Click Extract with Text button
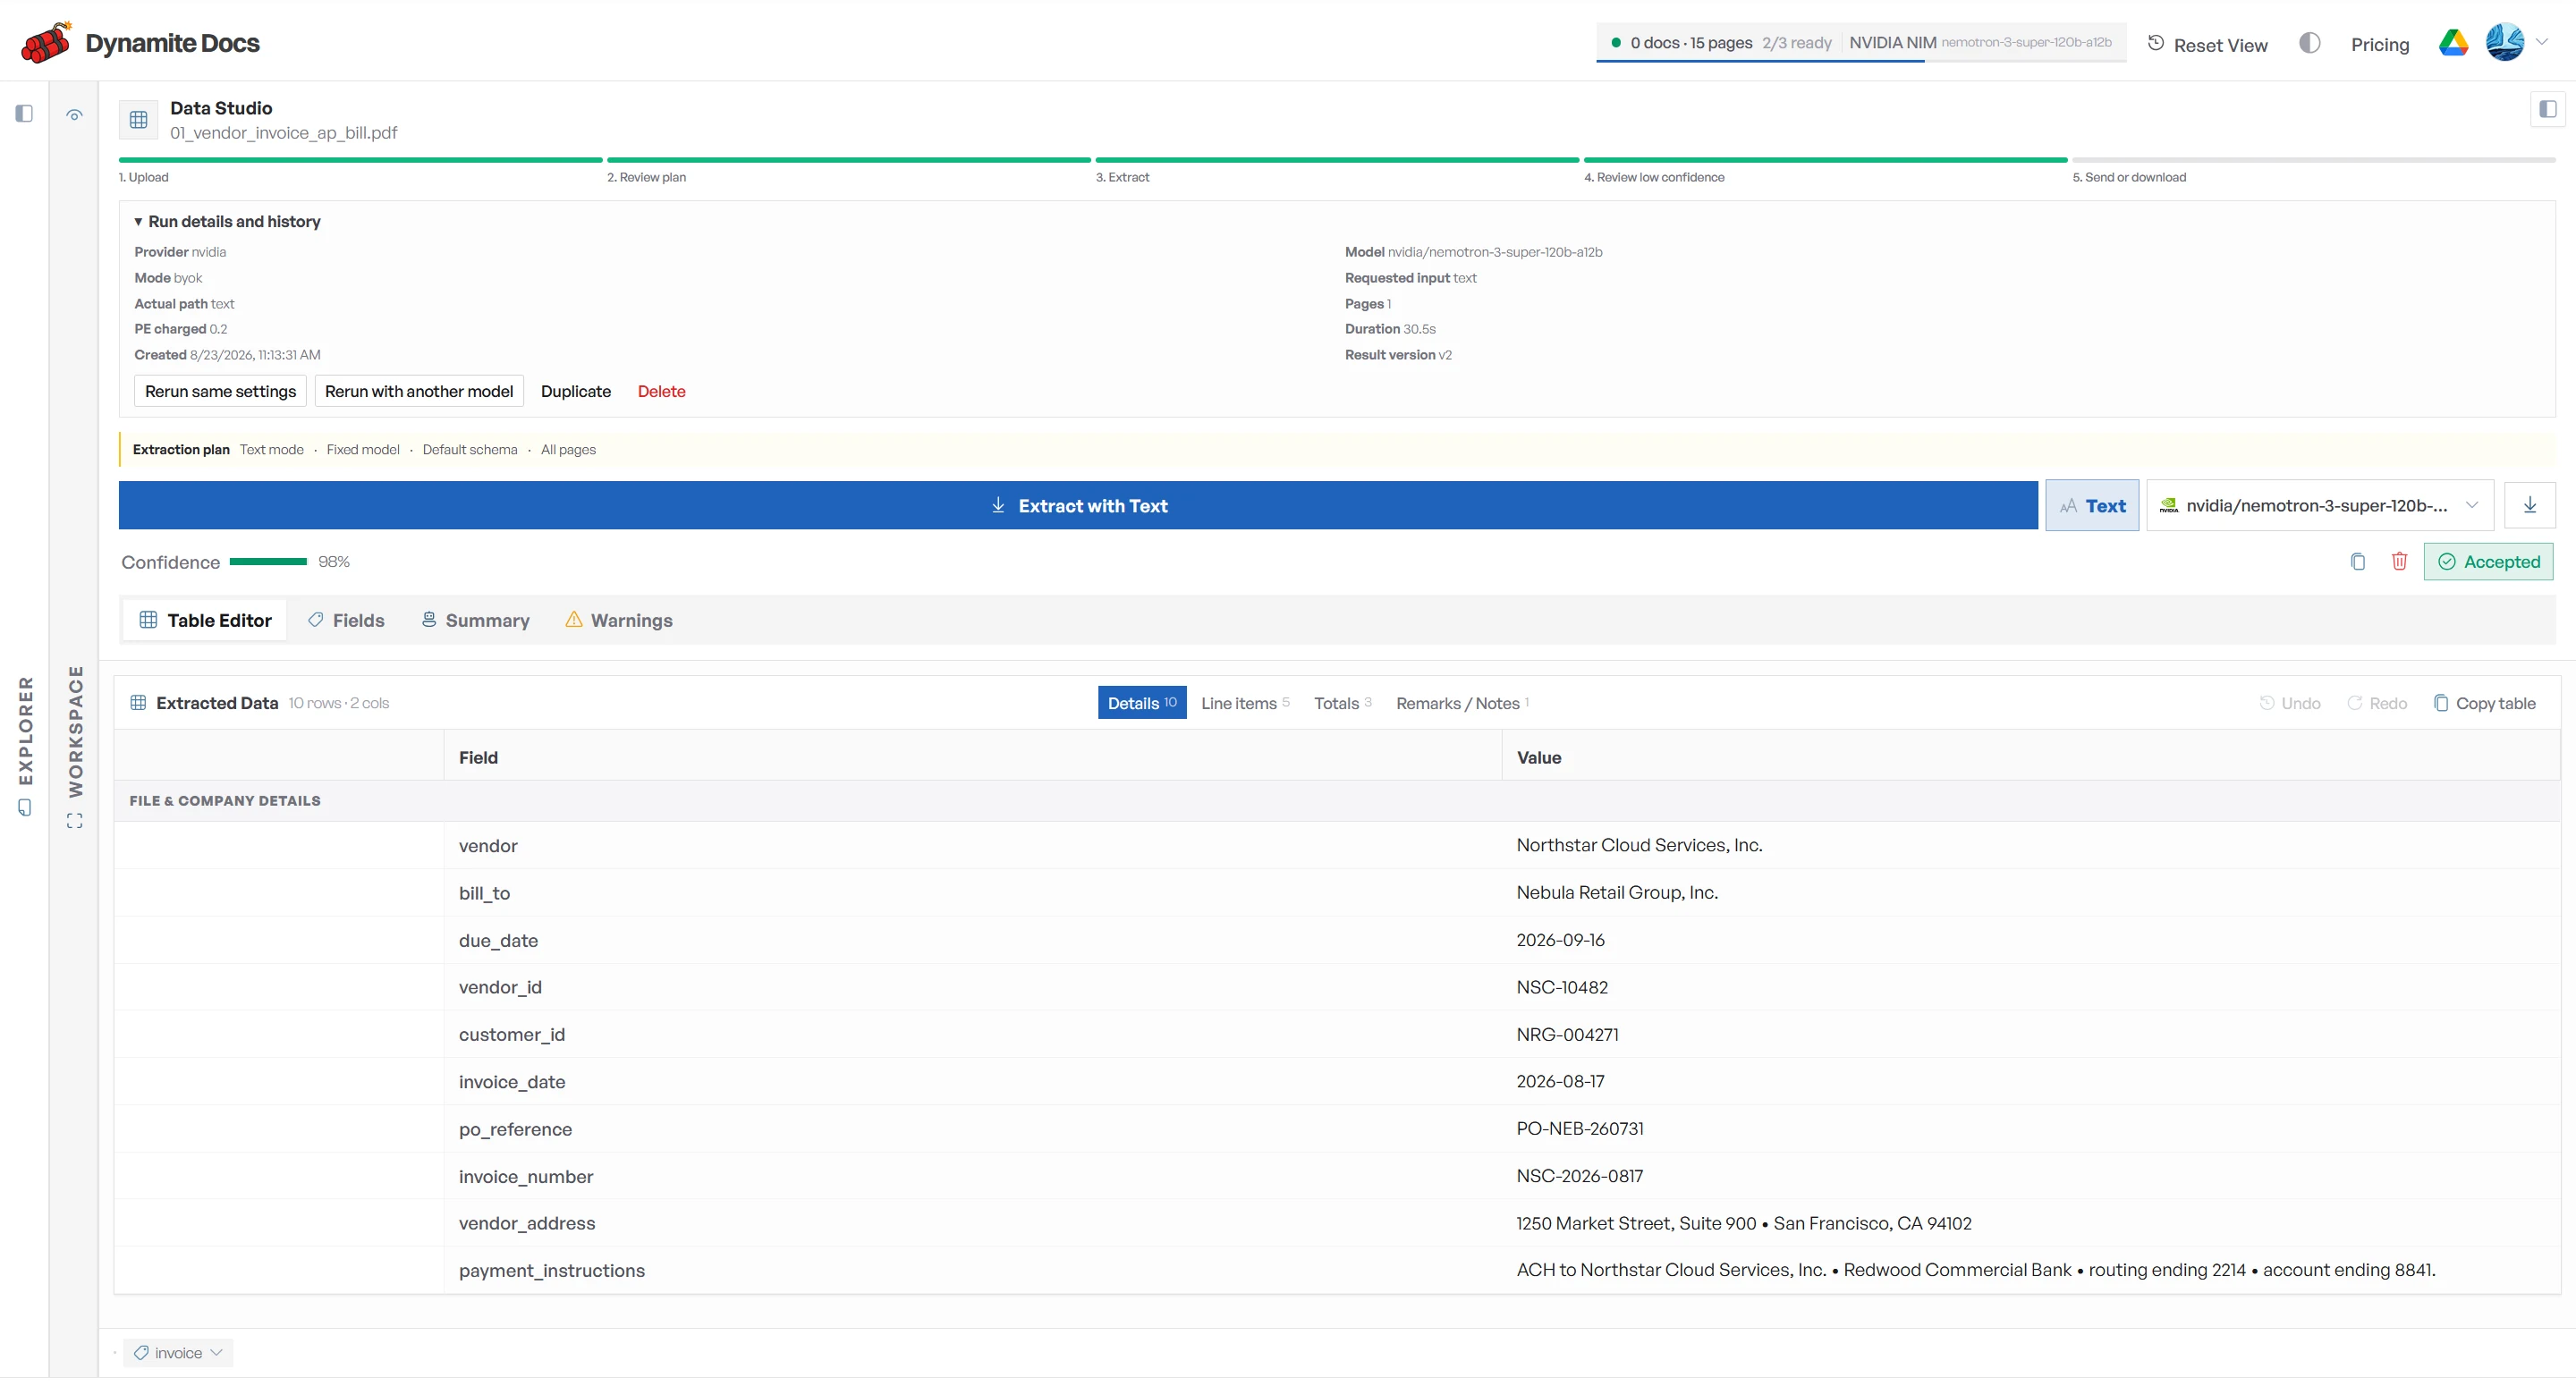 tap(1078, 506)
